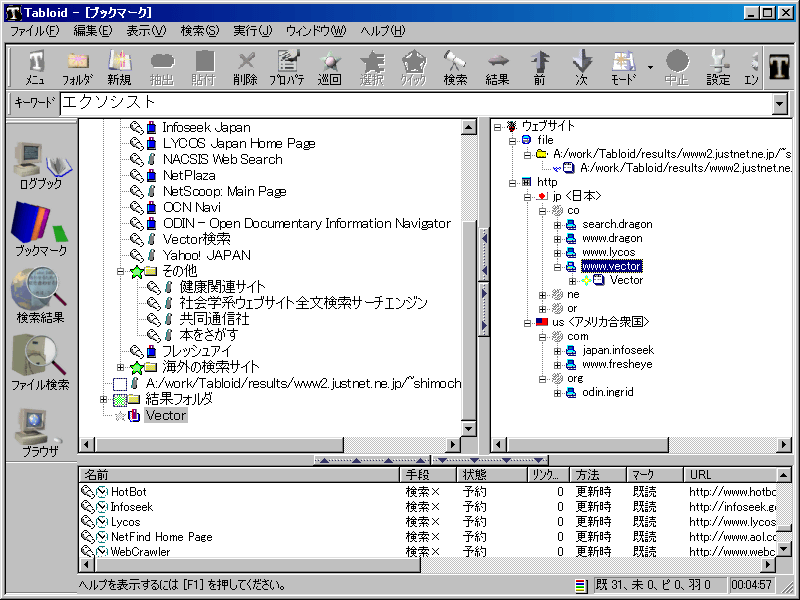Open the 表示(V) menu
This screenshot has height=600, width=800.
tap(146, 31)
